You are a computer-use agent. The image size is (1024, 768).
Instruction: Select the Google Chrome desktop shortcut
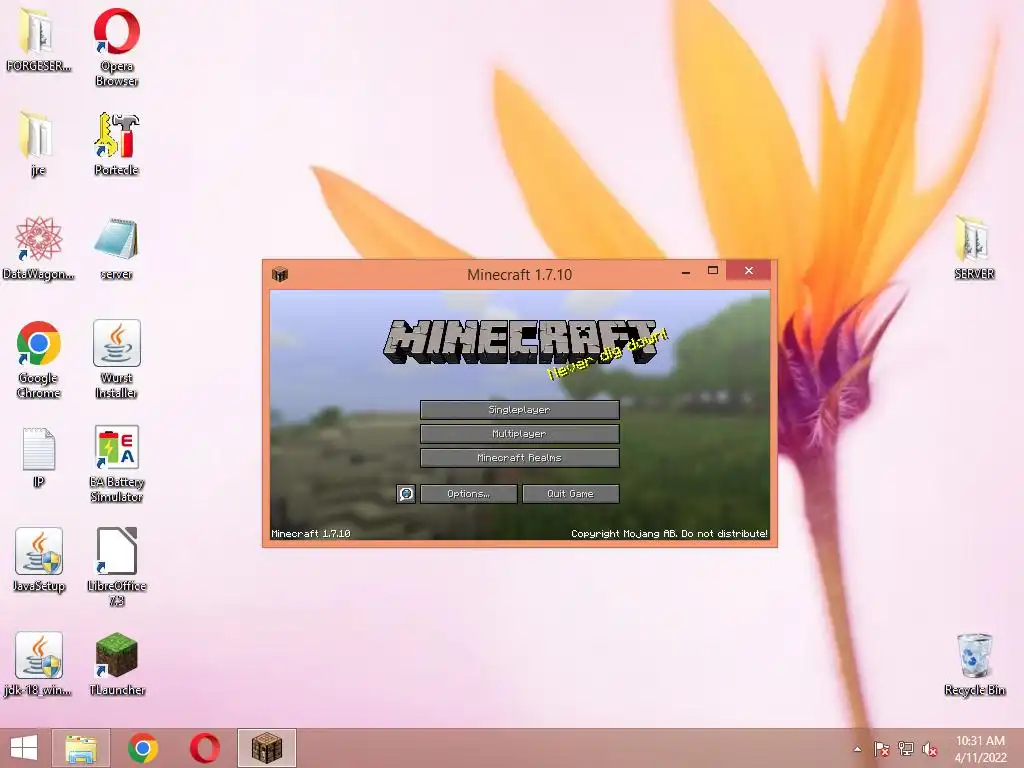click(x=38, y=359)
